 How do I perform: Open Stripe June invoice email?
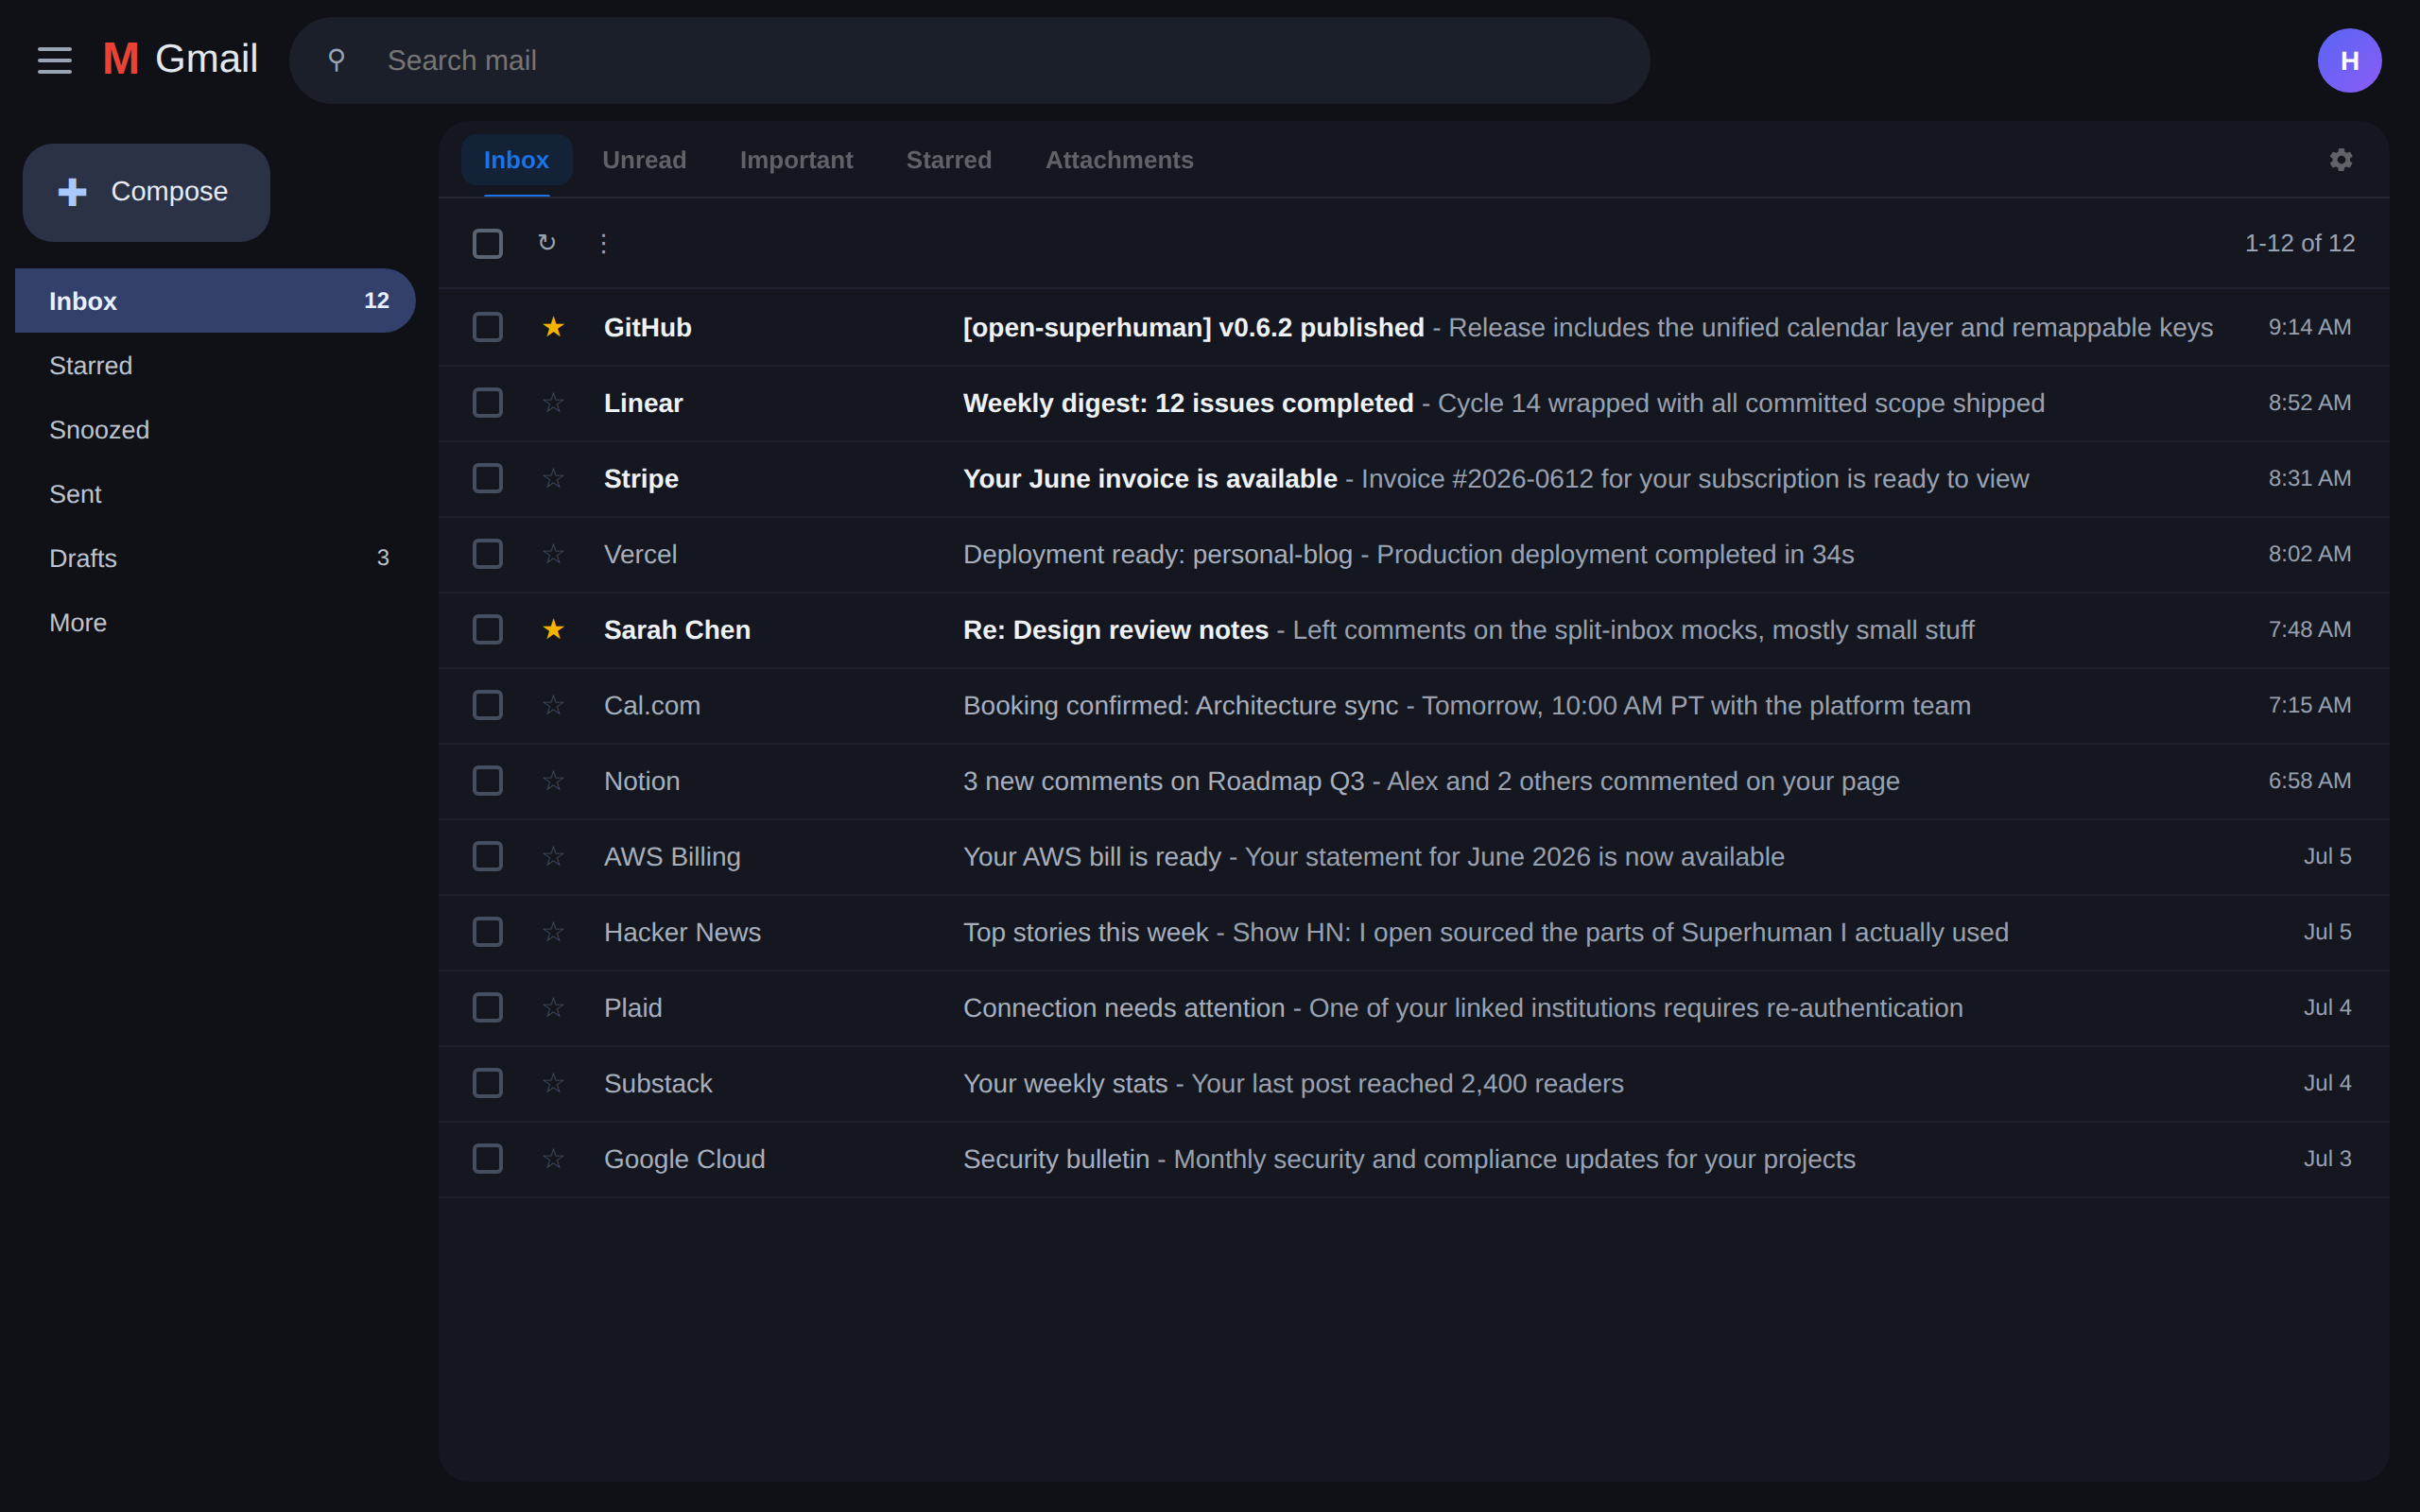point(1413,478)
